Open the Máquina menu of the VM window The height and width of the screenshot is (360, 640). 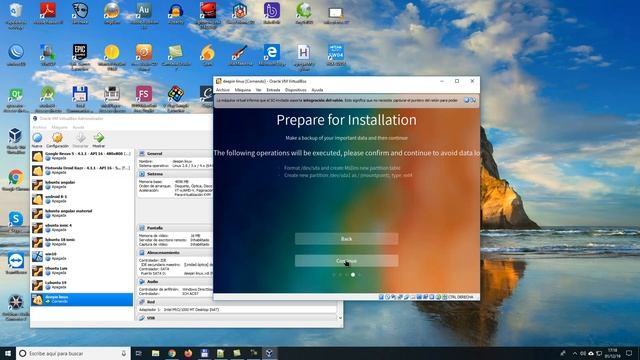pyautogui.click(x=243, y=90)
